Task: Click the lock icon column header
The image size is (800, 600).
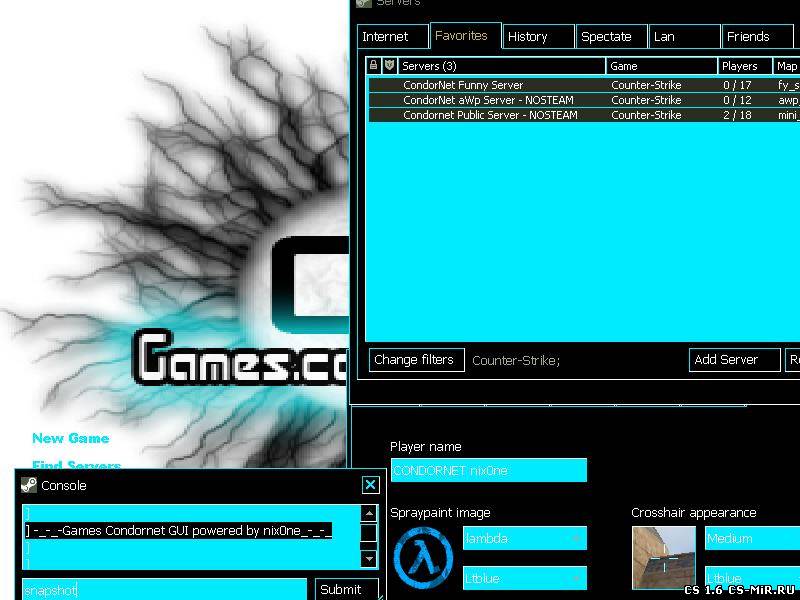Action: pyautogui.click(x=373, y=65)
